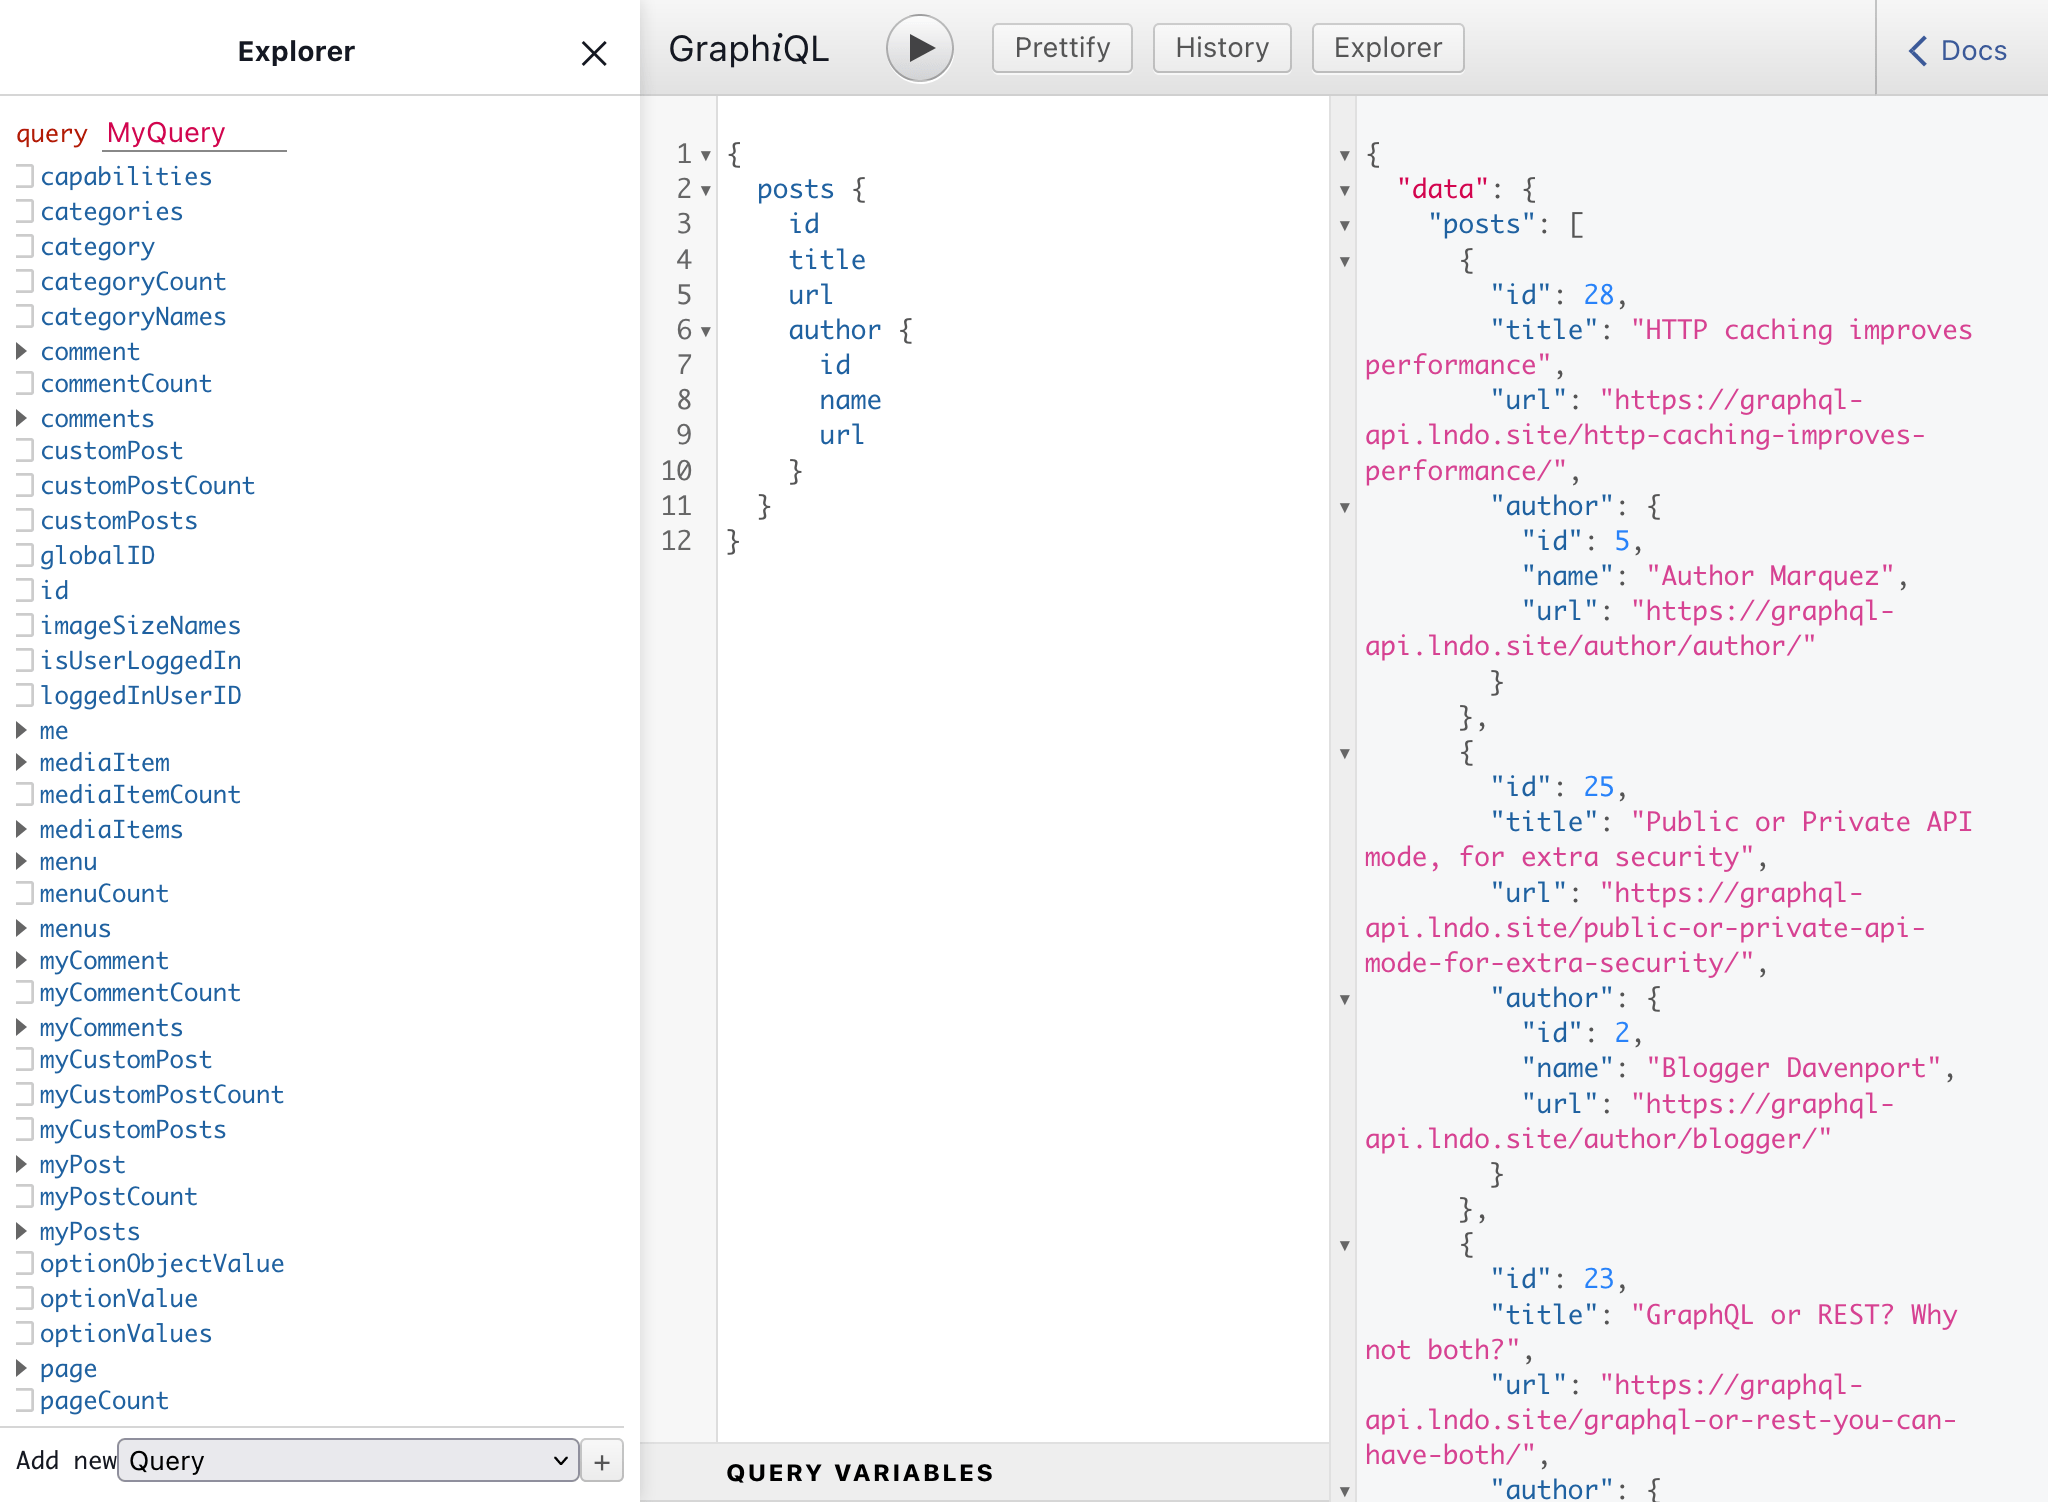Enable the isUserLoggedIn field checkbox
The image size is (2048, 1502).
tap(25, 661)
